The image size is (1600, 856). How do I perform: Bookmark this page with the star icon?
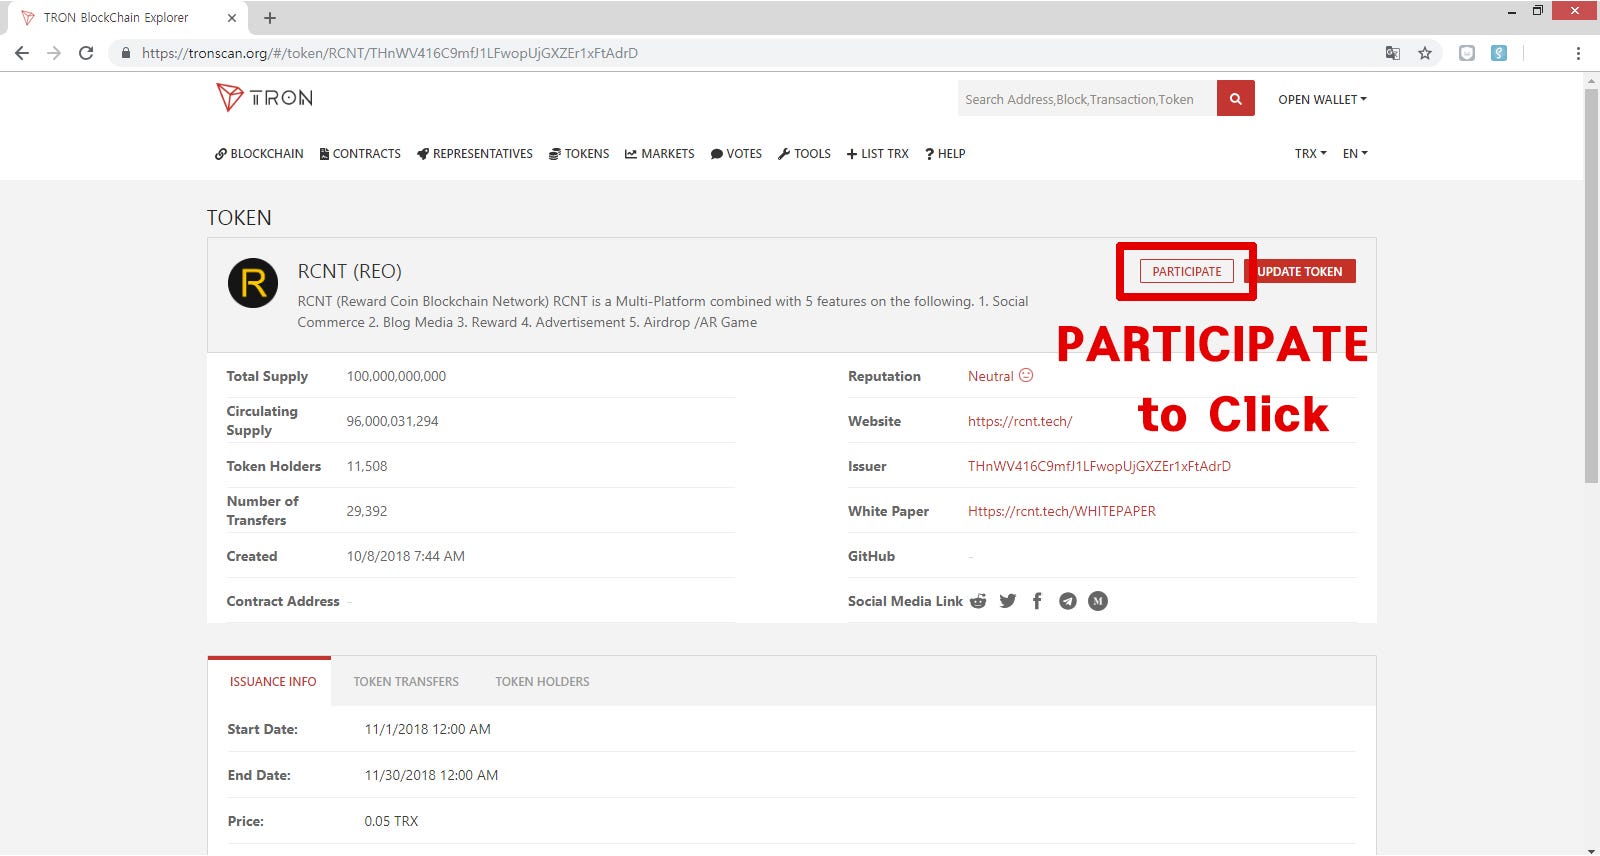[x=1425, y=53]
